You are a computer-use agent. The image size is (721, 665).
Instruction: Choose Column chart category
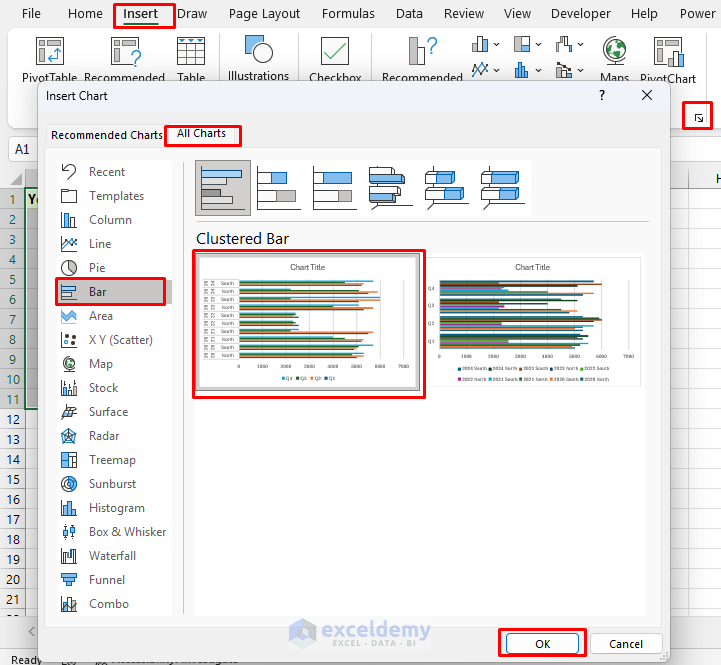[x=114, y=220]
